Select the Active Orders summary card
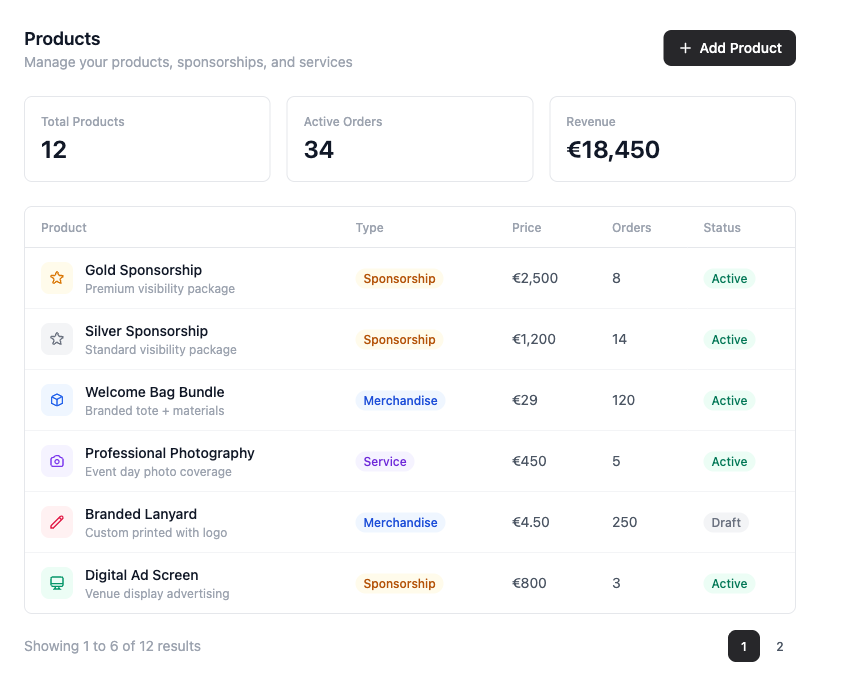Image resolution: width=860 pixels, height=686 pixels. (x=409, y=139)
